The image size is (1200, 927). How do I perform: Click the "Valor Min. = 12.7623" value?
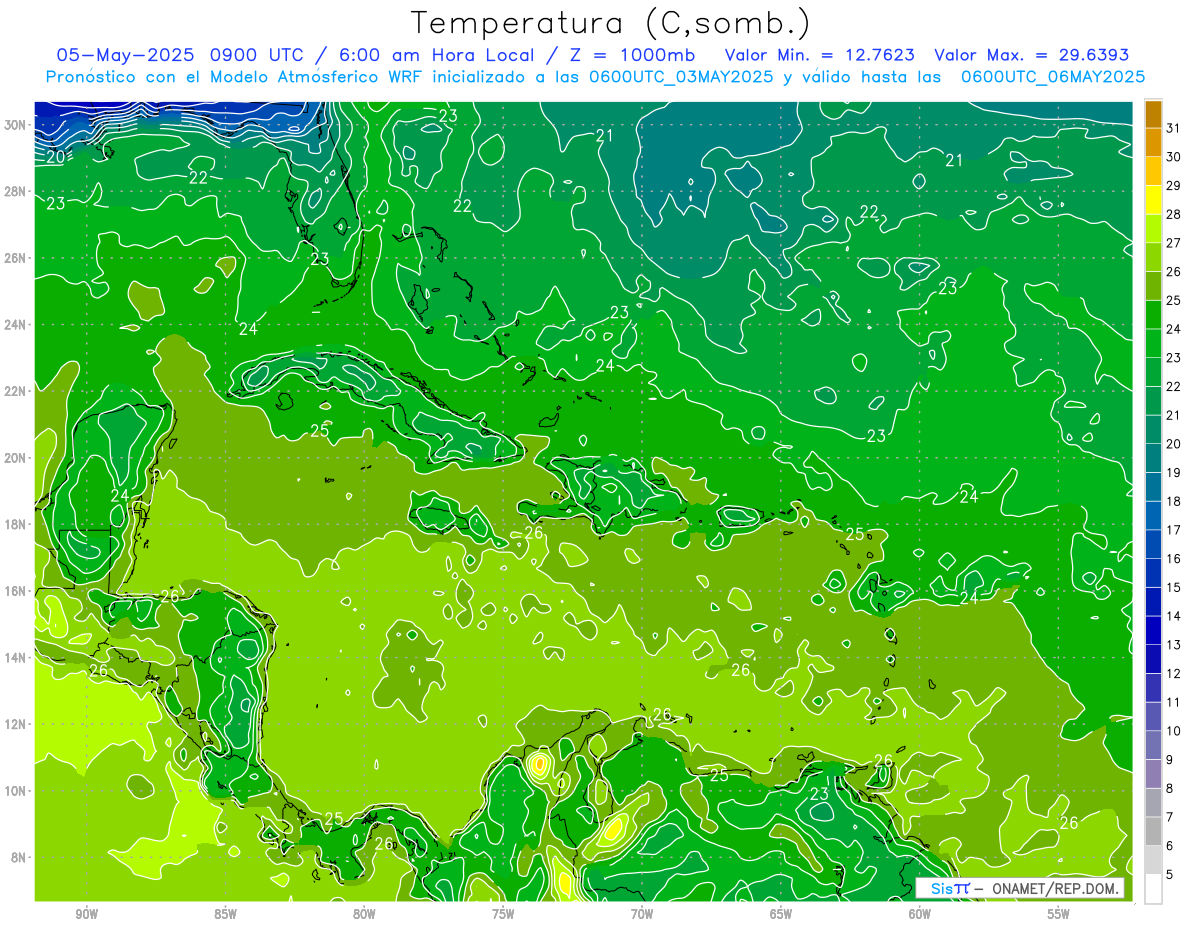pyautogui.click(x=819, y=54)
